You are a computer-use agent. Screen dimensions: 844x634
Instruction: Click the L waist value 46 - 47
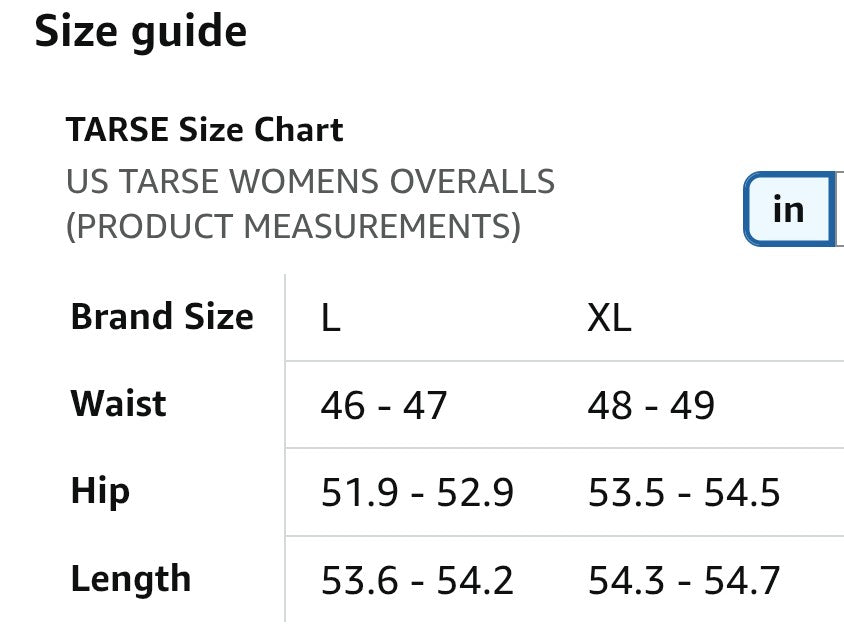(x=384, y=405)
